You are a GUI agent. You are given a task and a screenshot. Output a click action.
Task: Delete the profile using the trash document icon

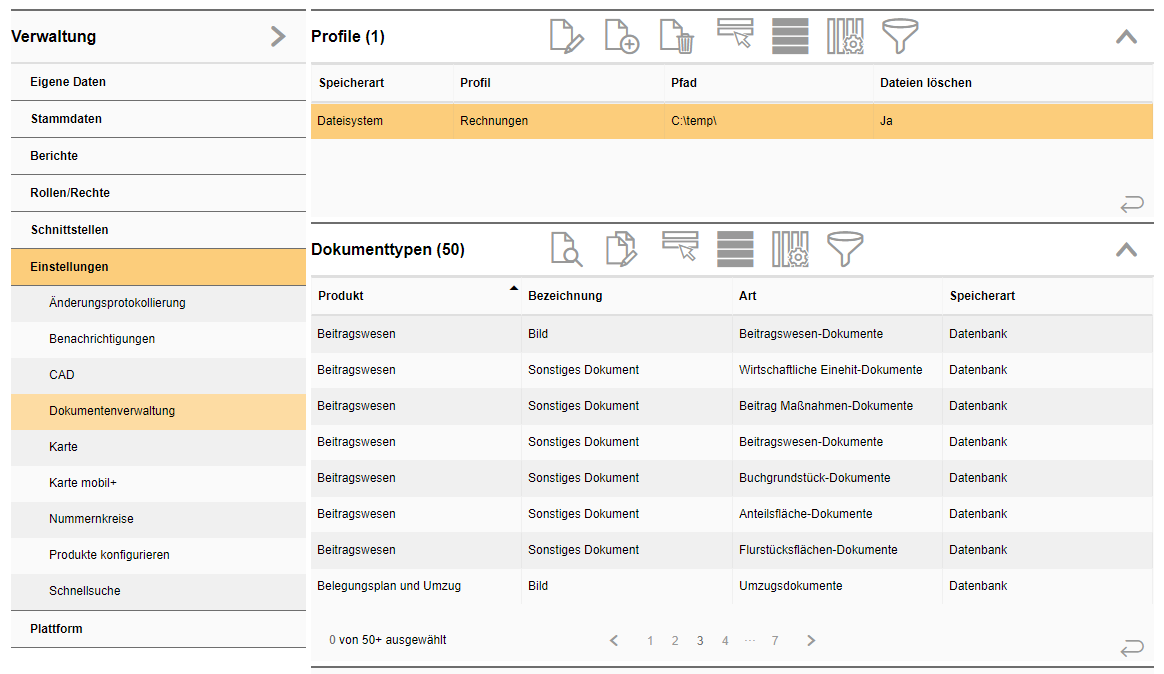pos(677,37)
